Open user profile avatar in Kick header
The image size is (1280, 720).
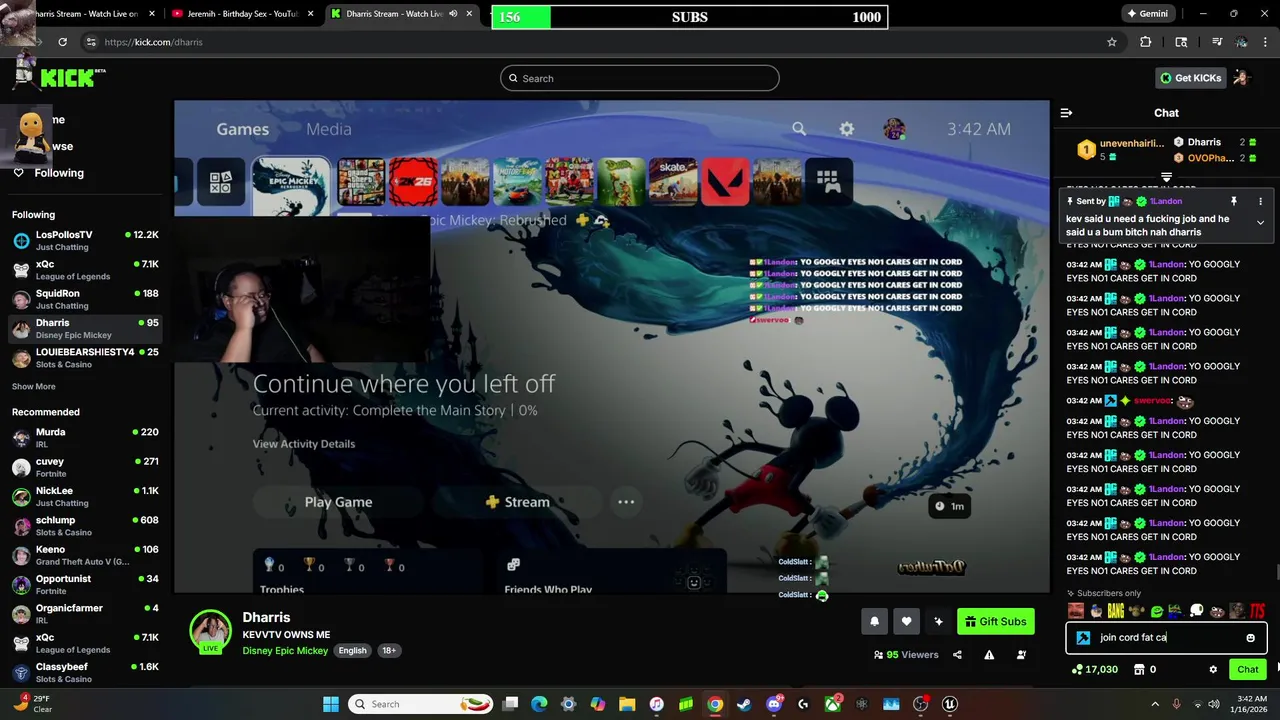point(1241,78)
